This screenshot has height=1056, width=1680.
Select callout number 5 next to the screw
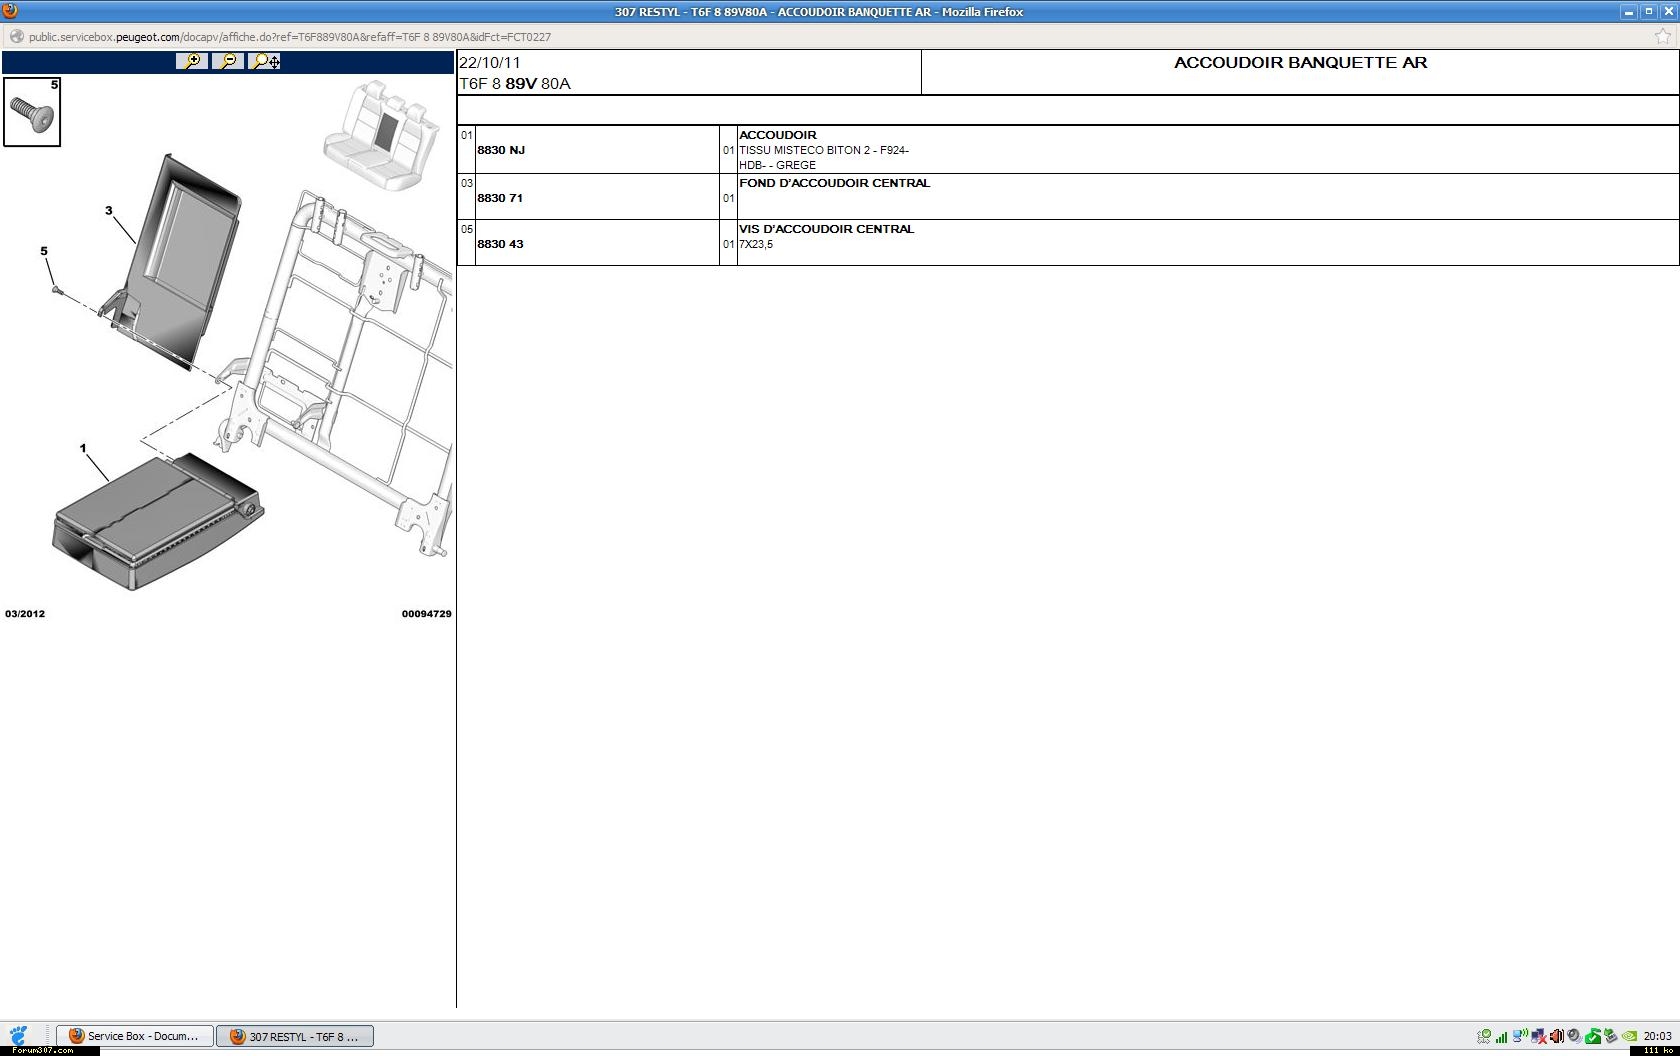pyautogui.click(x=44, y=251)
